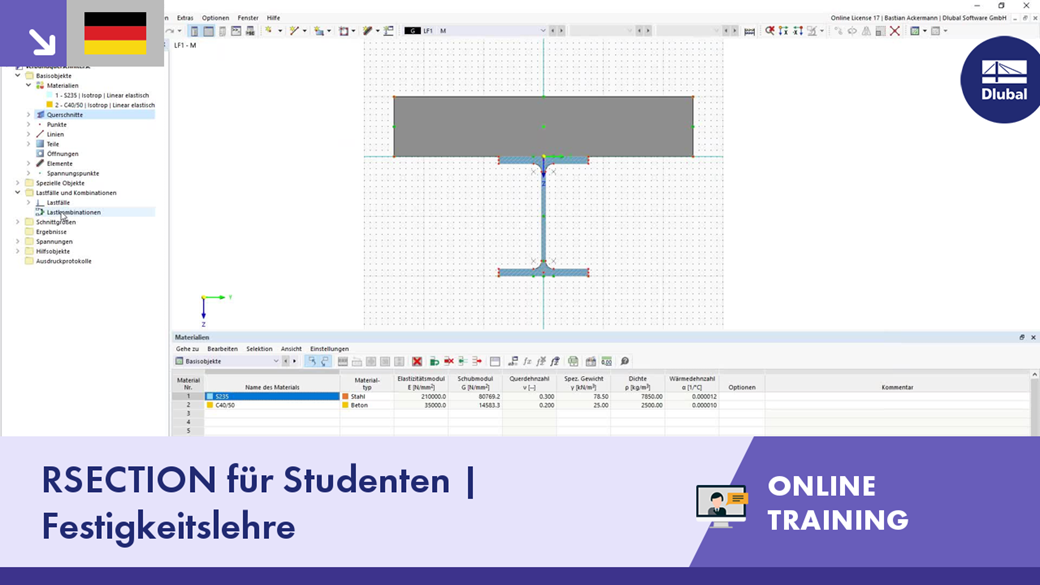Click next load case arrow next to LF1
The height and width of the screenshot is (585, 1040).
click(x=561, y=31)
